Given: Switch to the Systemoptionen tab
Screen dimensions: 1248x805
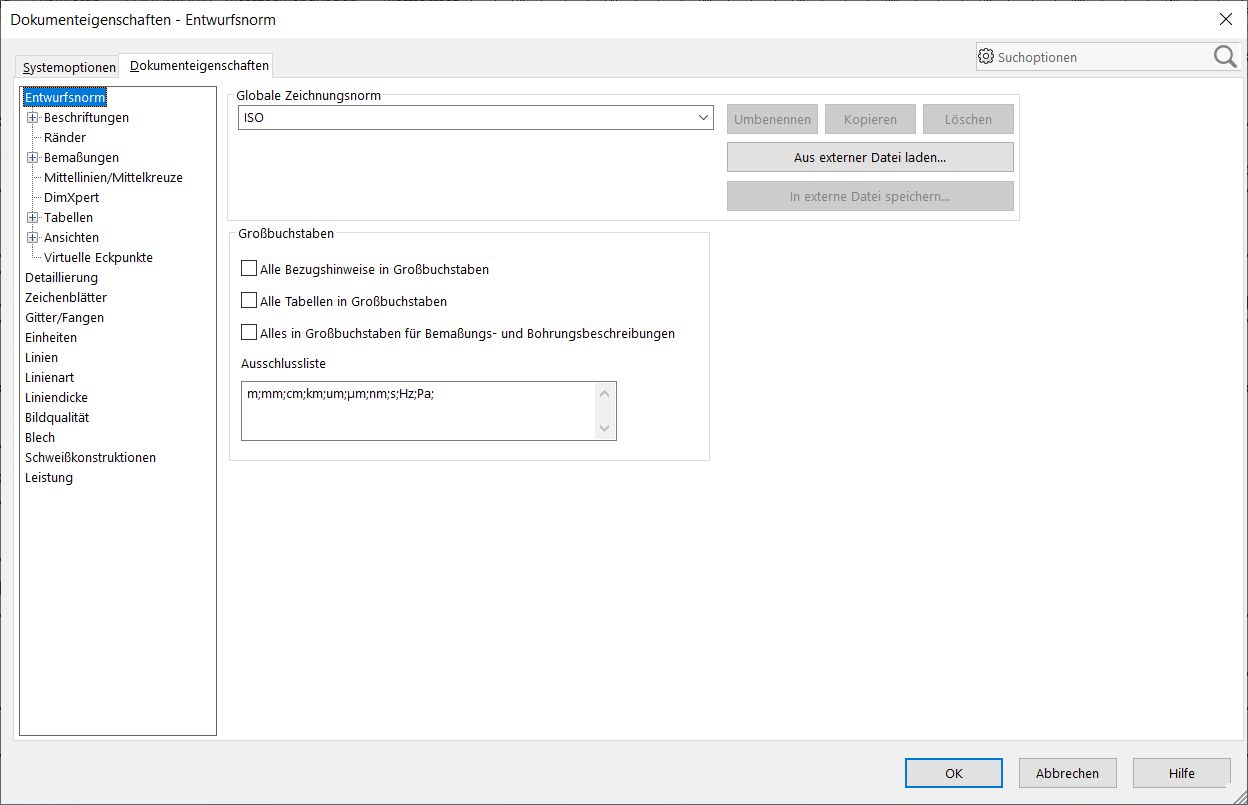Looking at the screenshot, I should 69,67.
